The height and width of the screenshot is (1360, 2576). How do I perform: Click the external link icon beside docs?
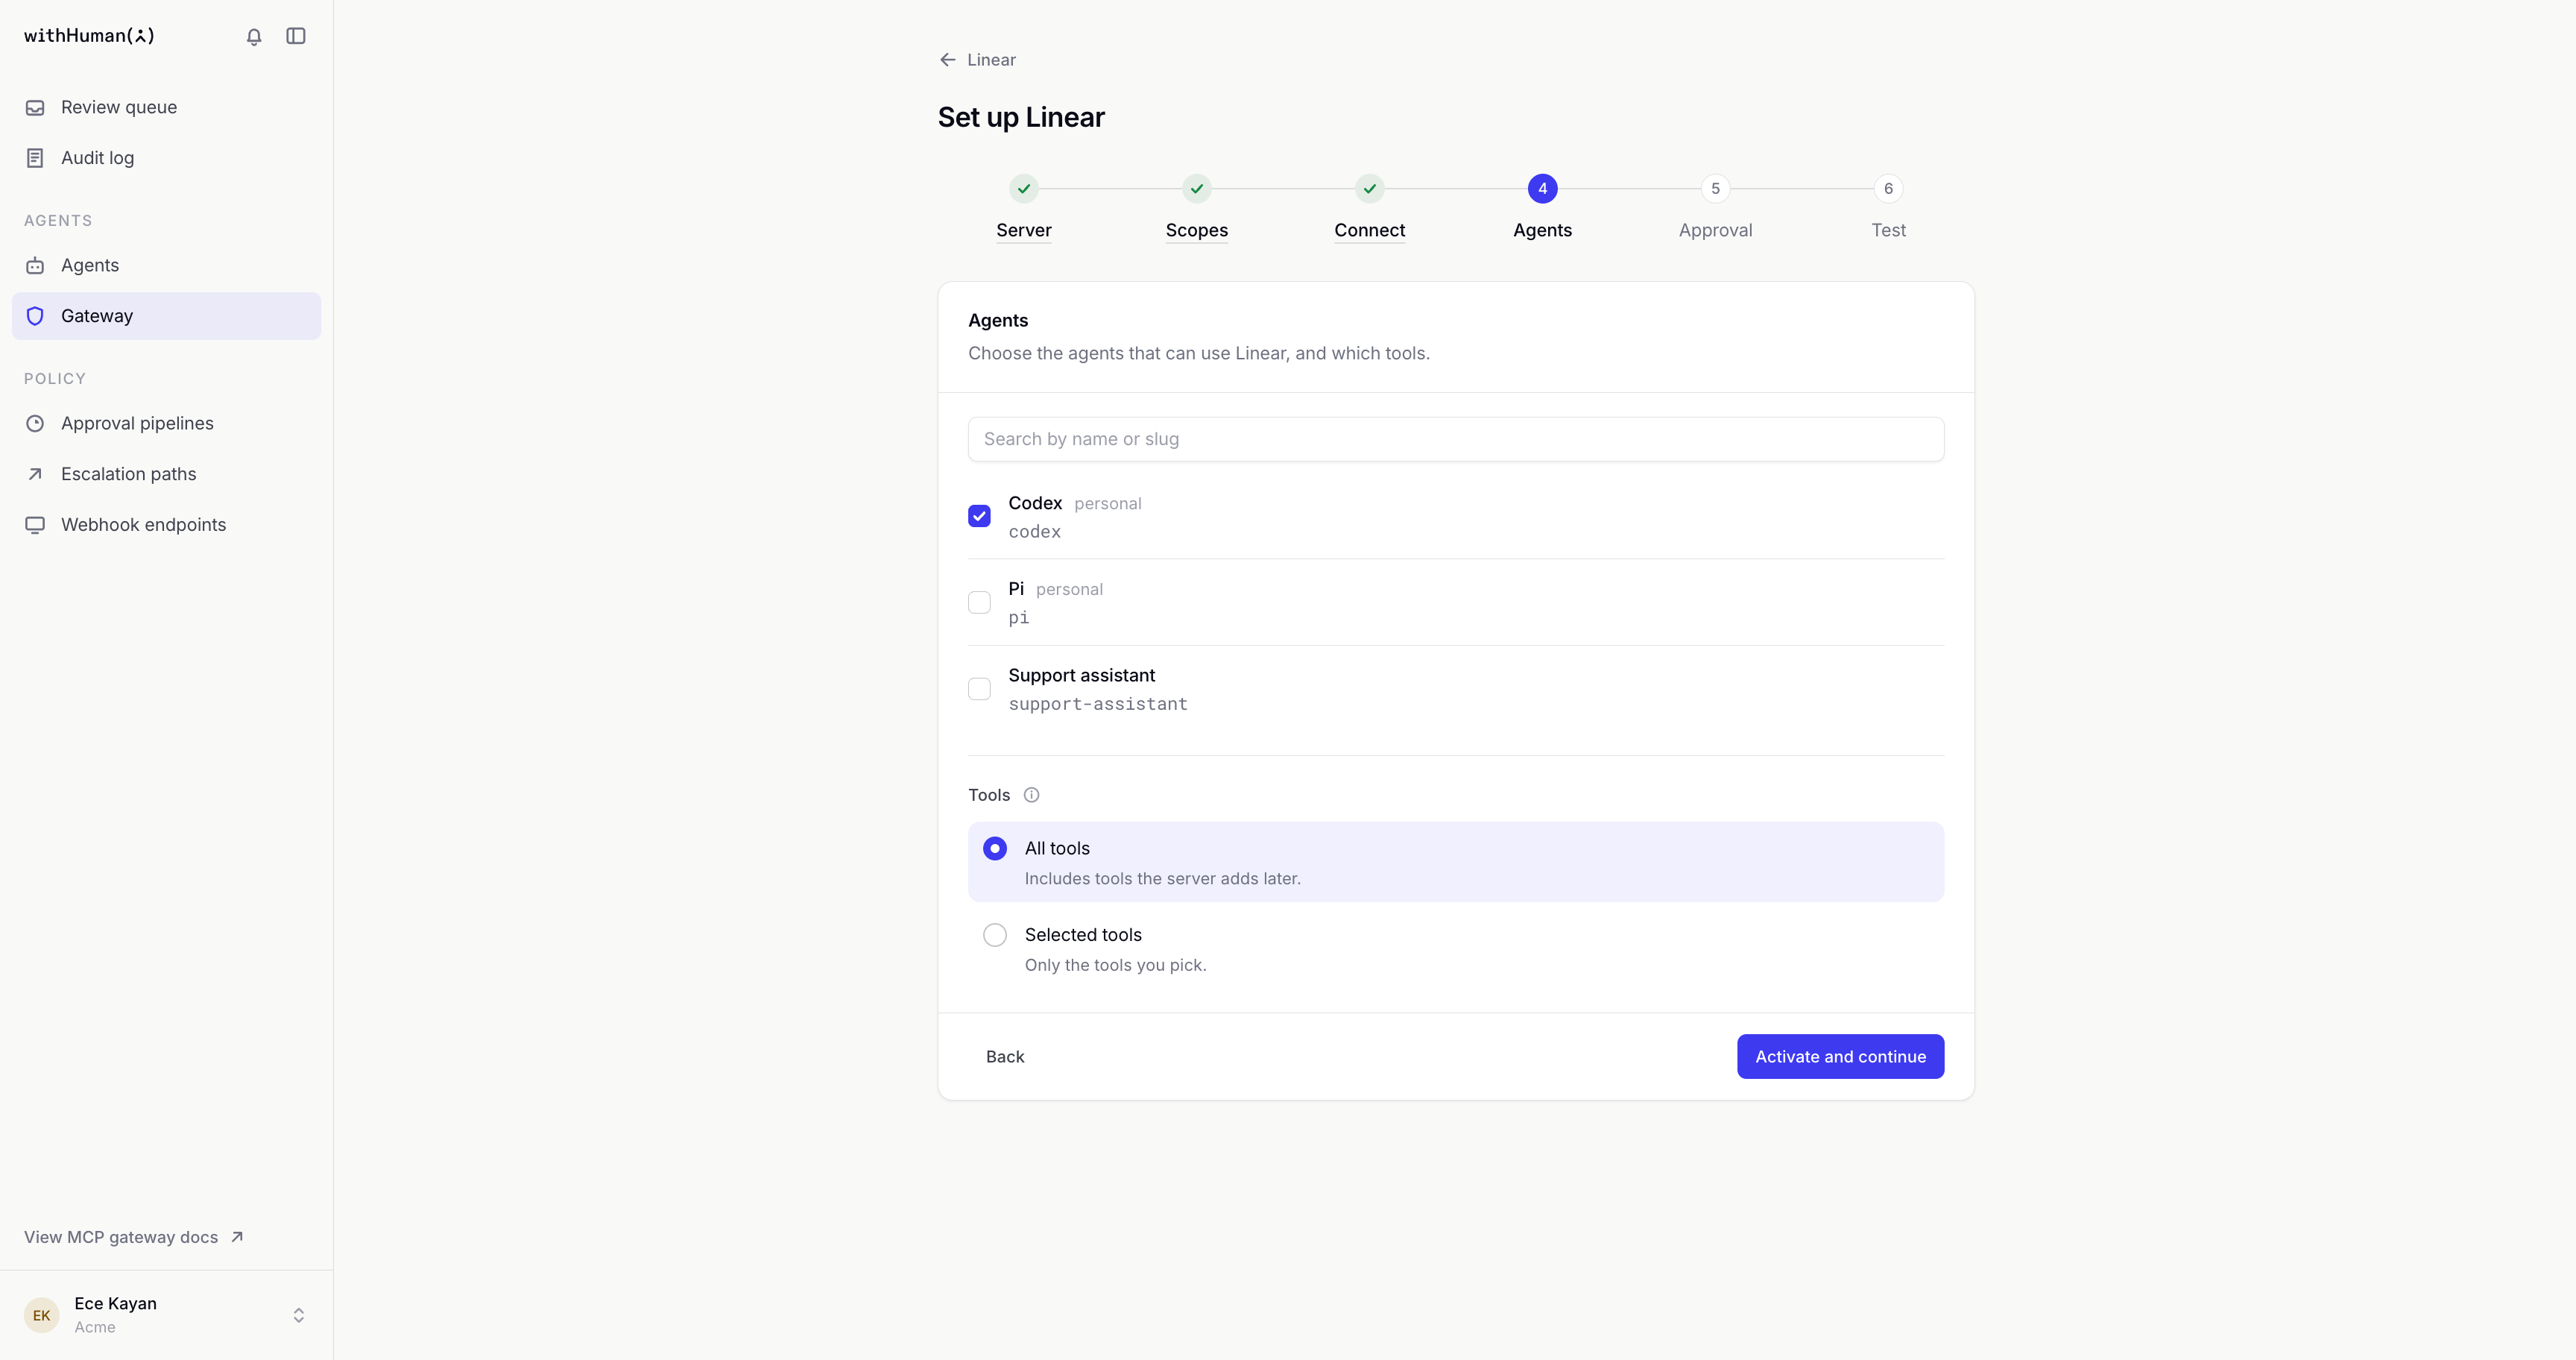237,1237
